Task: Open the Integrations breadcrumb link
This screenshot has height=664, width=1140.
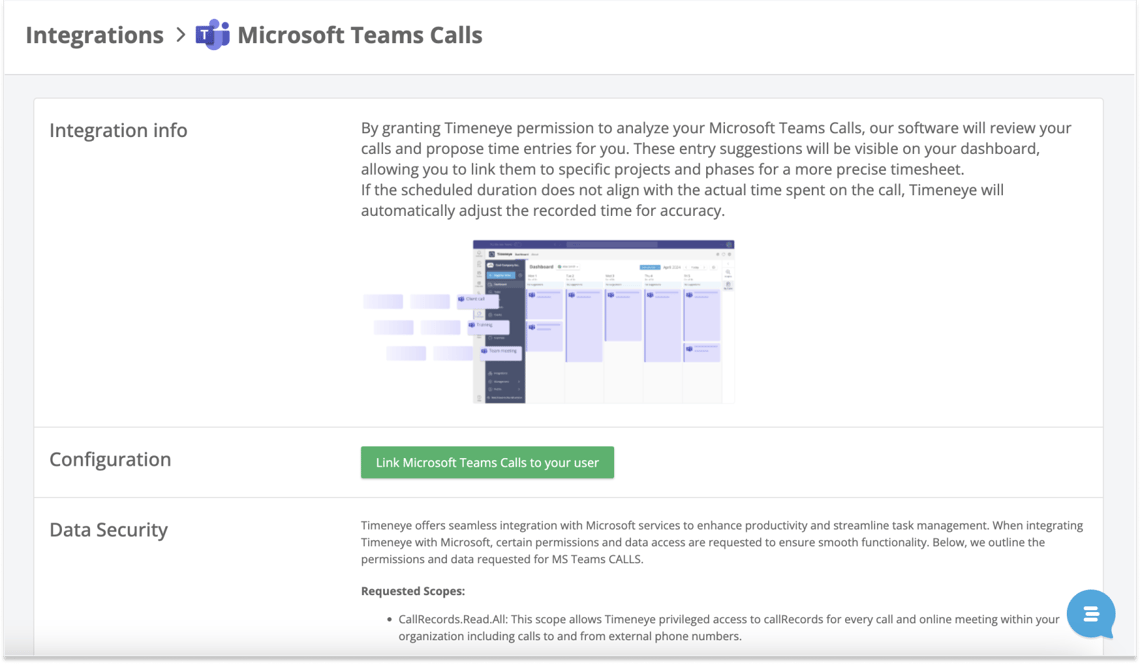Action: pos(94,35)
